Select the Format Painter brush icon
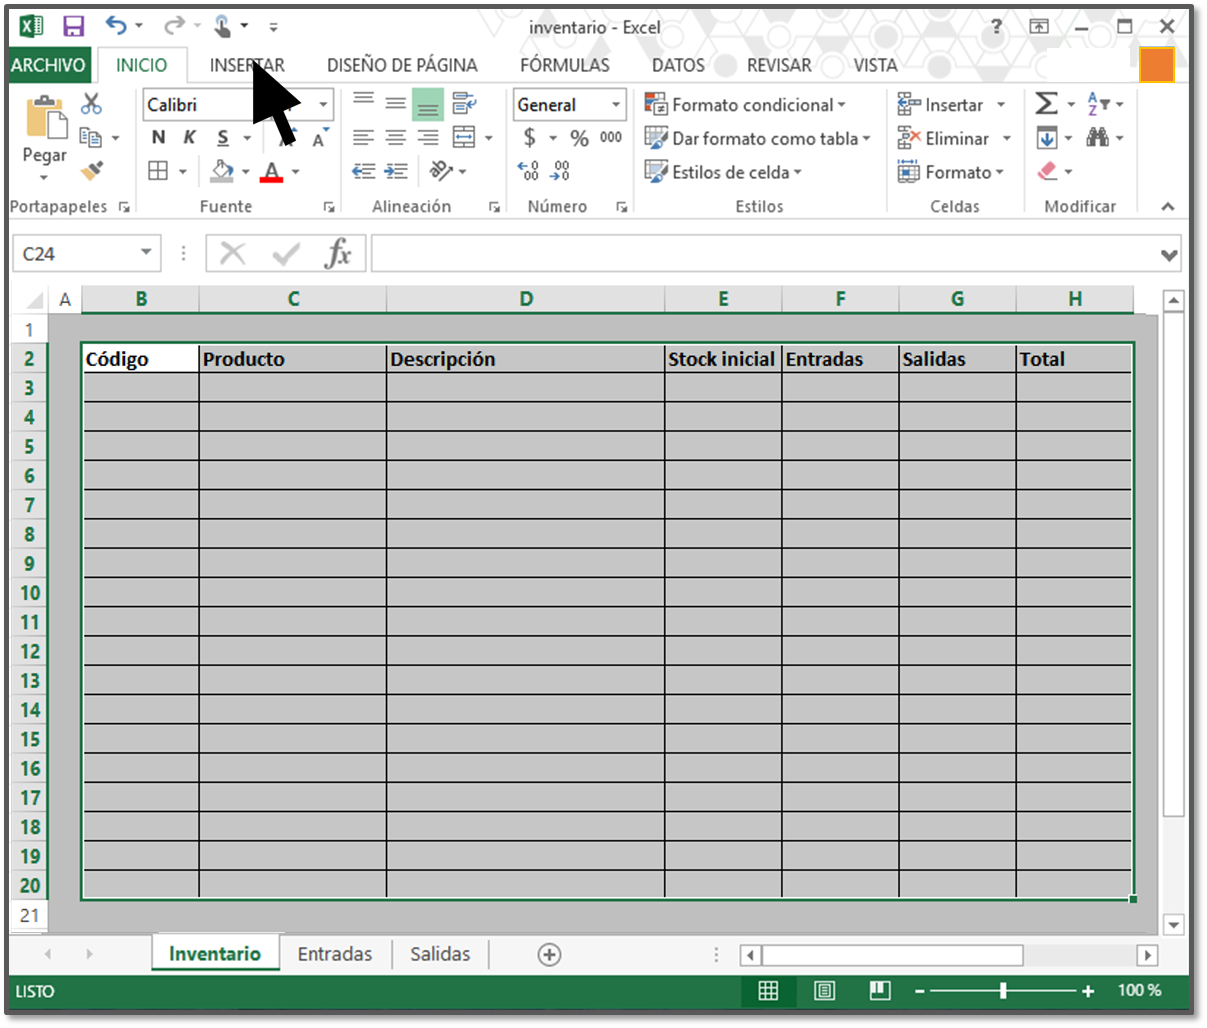The image size is (1207, 1028). coord(90,170)
